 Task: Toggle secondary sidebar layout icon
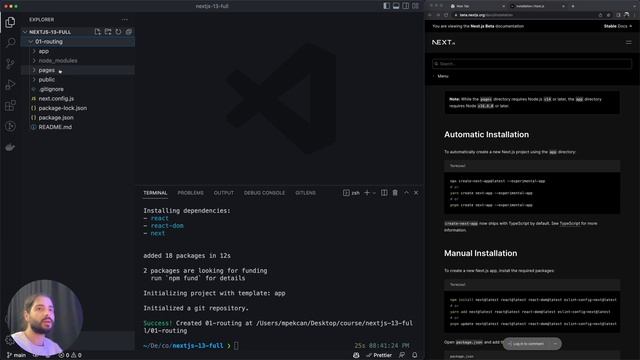coord(406,6)
